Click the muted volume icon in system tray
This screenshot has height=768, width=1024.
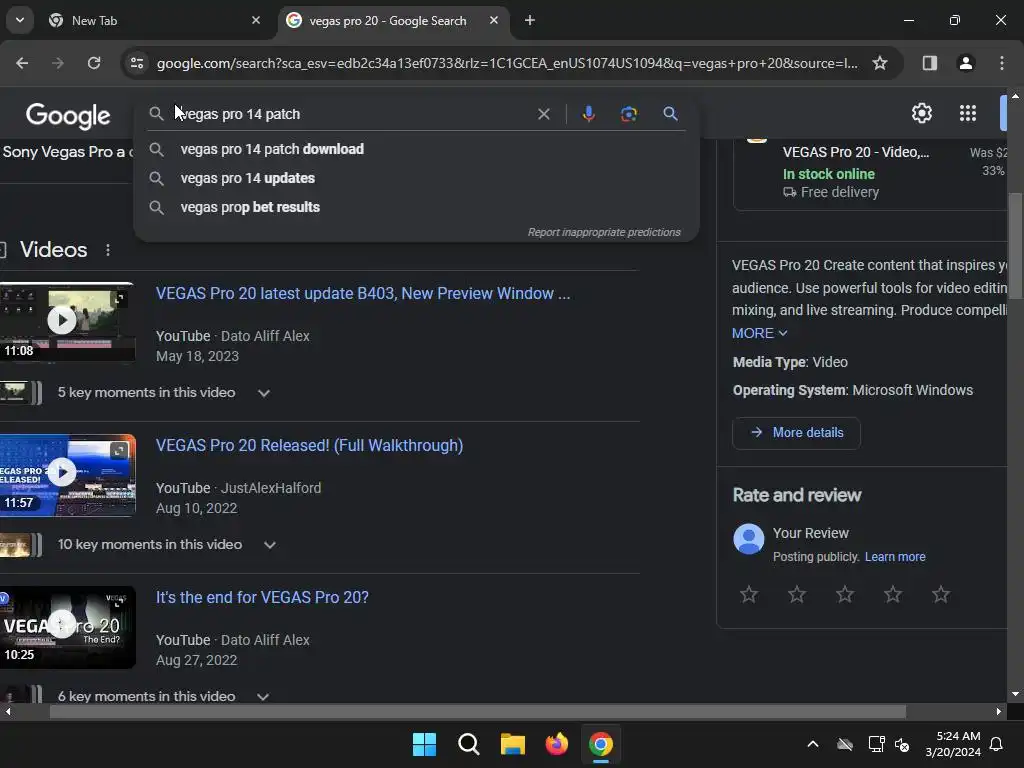pos(902,744)
